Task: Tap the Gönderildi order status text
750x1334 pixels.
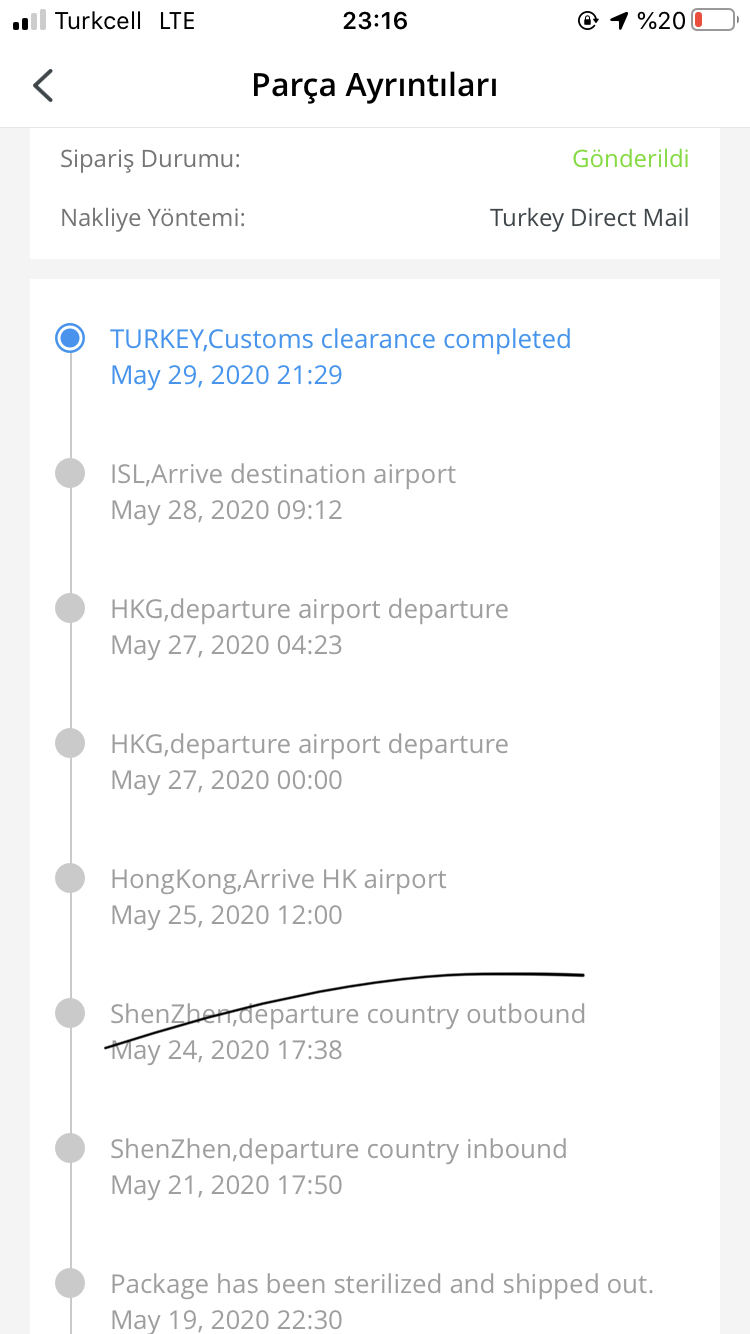Action: pos(630,159)
